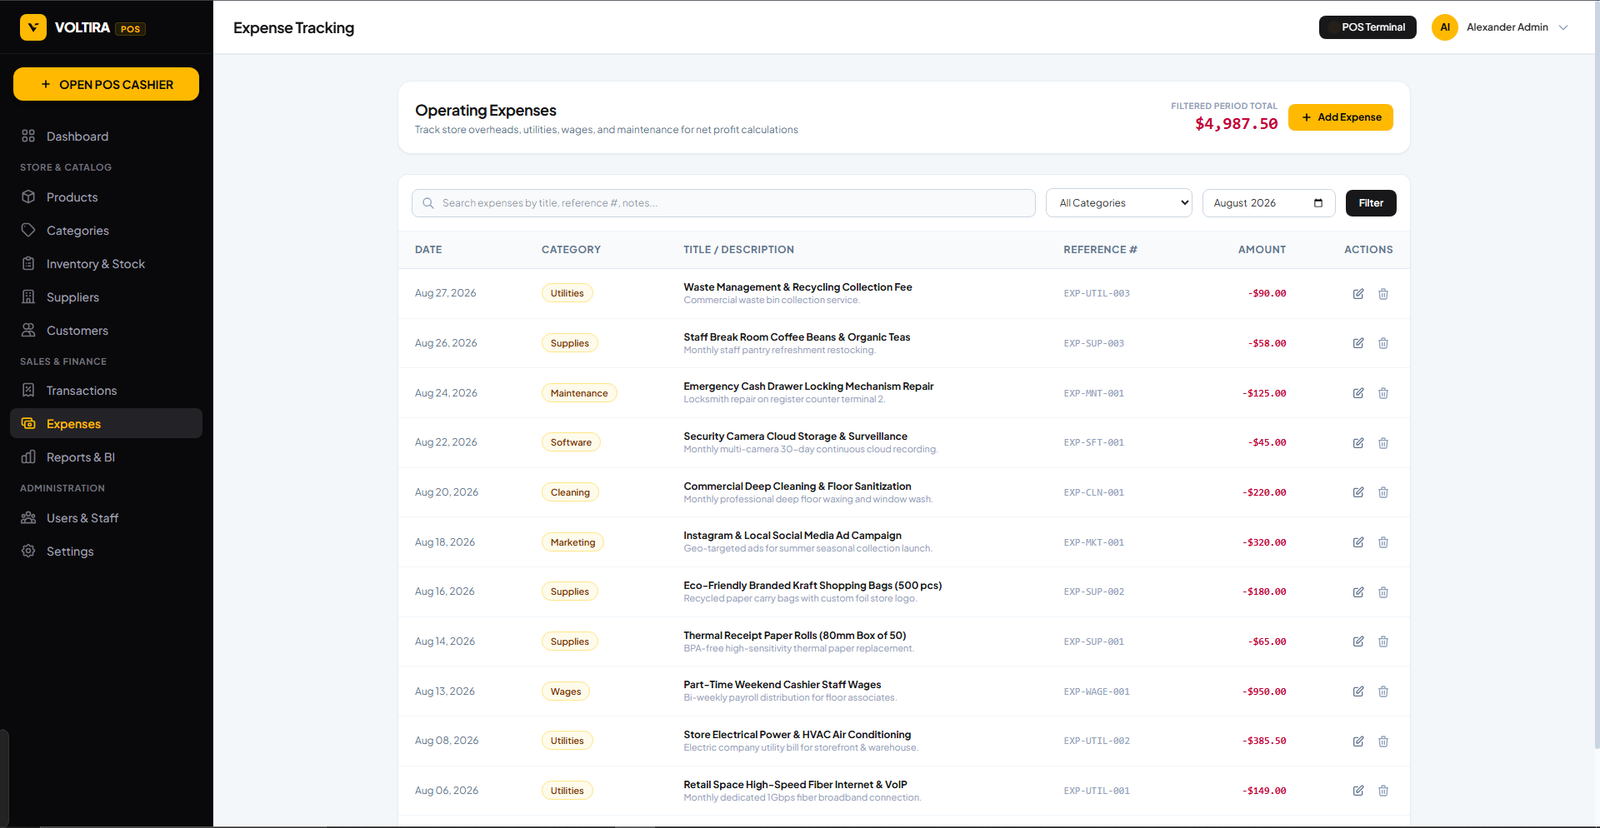Image resolution: width=1600 pixels, height=828 pixels.
Task: Open Inventory & Stock page
Action: click(106, 264)
